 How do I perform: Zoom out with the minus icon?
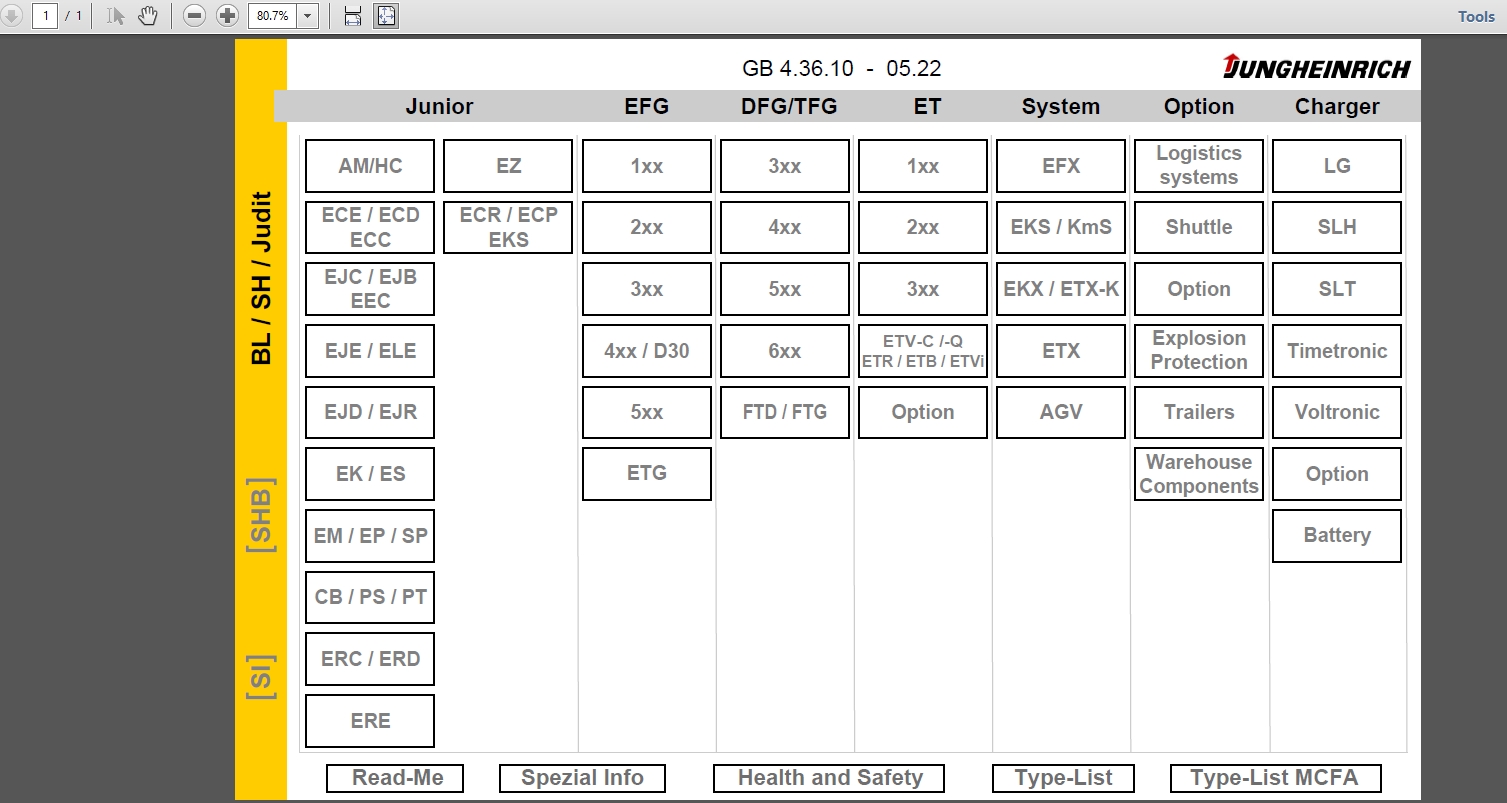pyautogui.click(x=195, y=16)
